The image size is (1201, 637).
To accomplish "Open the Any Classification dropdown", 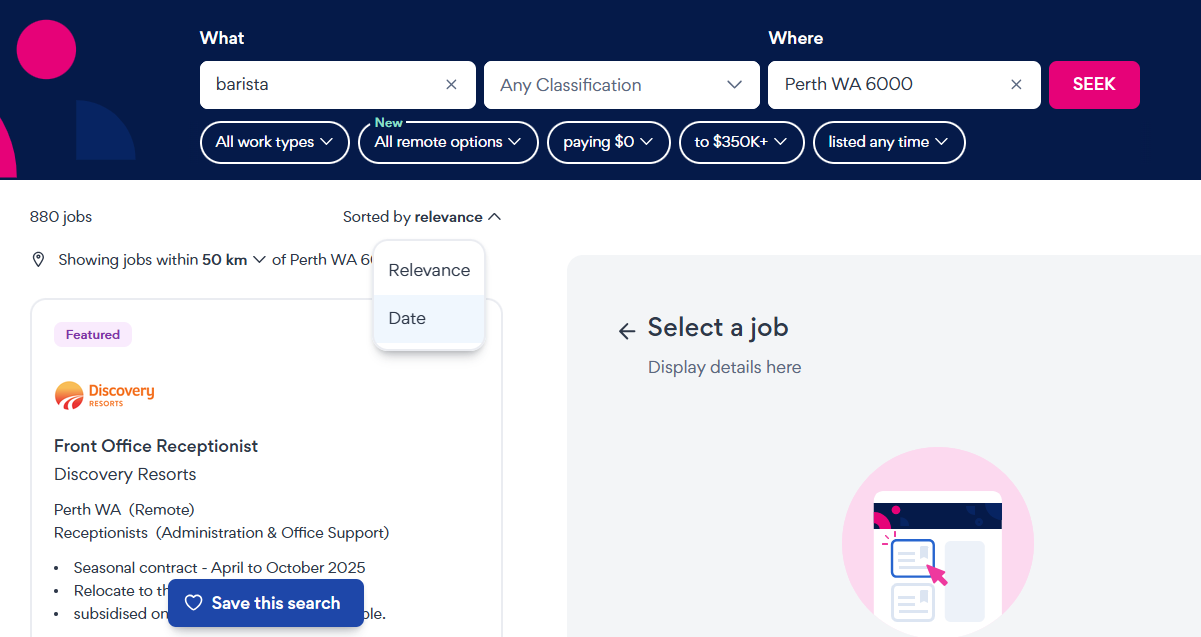I will pos(621,85).
